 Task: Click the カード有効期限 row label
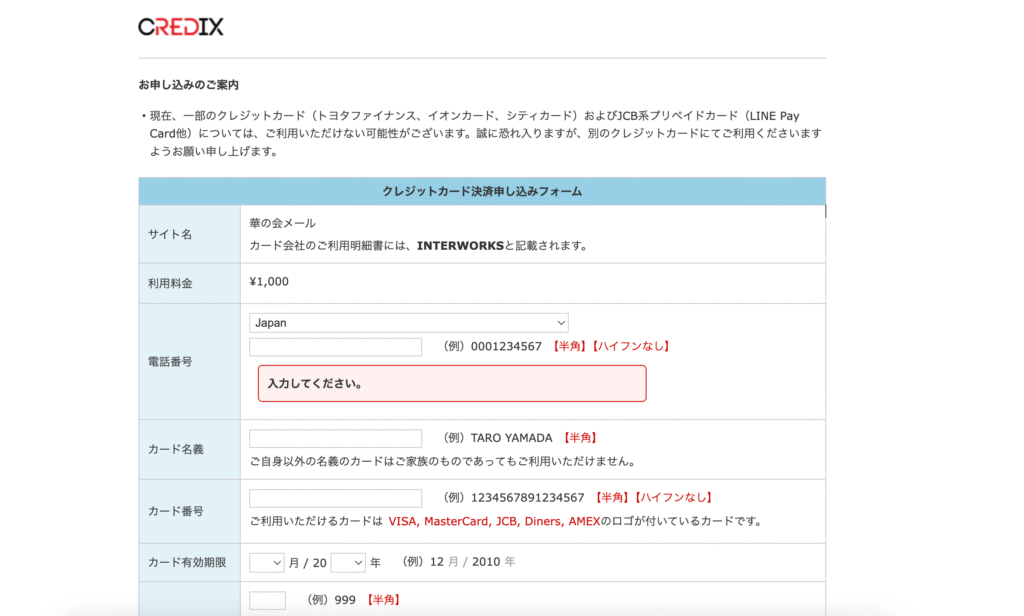tap(187, 562)
